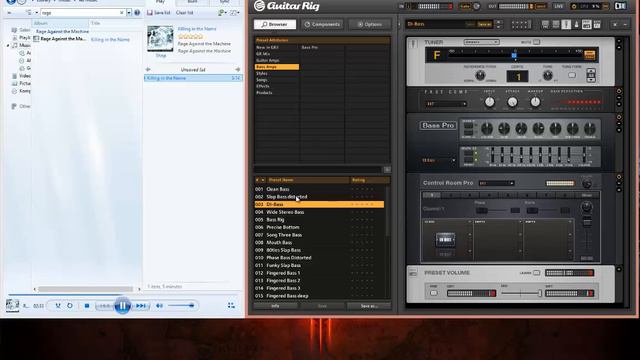This screenshot has height=360, width=640.
Task: Toggle the Guitar Rig input Gate button
Action: (x=464, y=6)
